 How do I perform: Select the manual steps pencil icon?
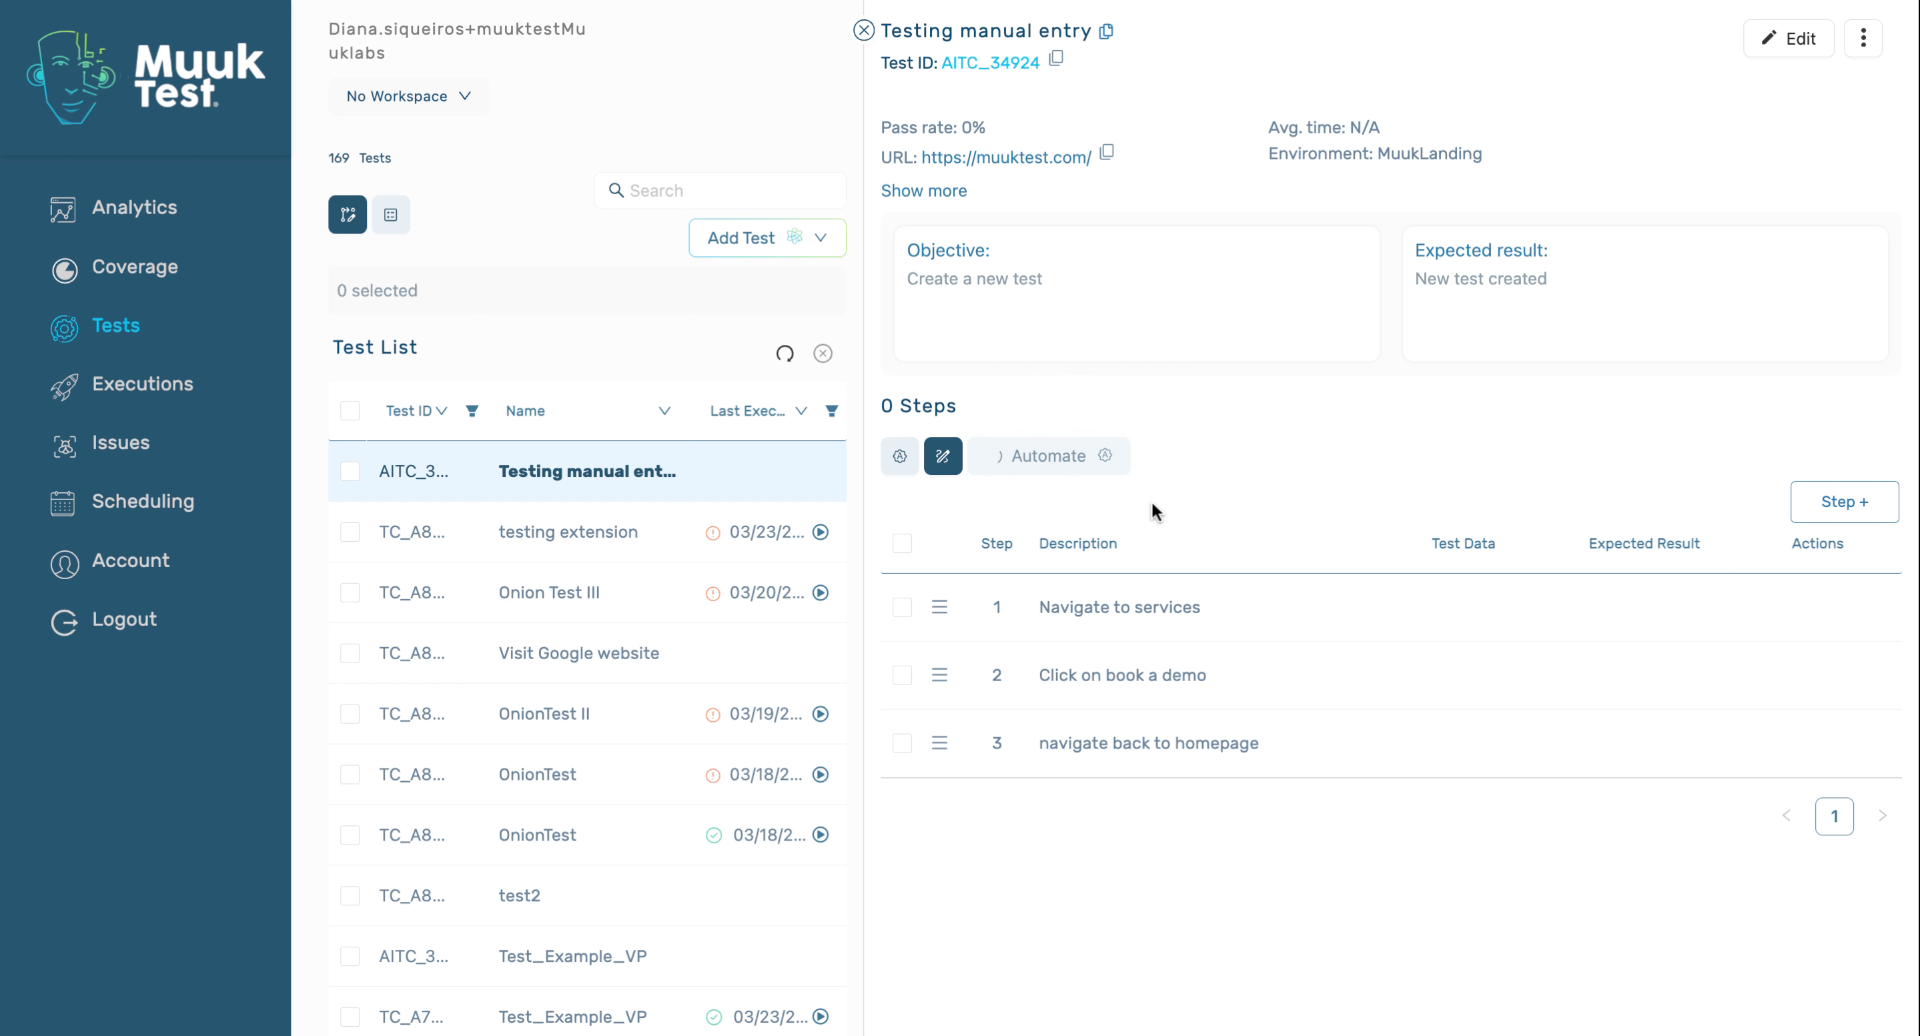click(x=943, y=457)
